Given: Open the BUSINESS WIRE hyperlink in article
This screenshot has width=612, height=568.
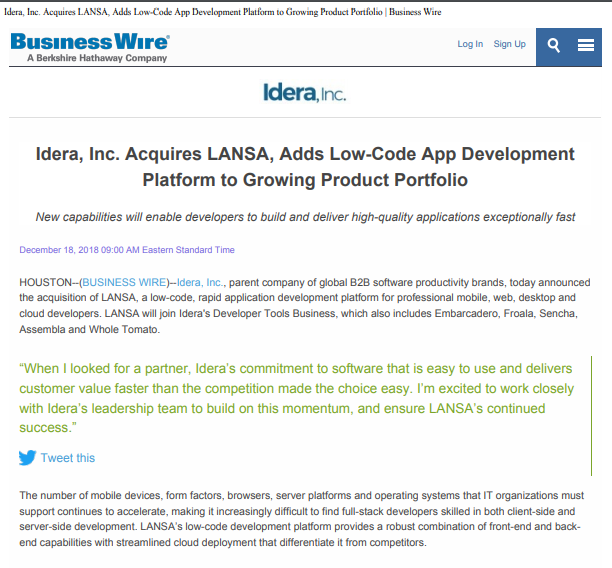Looking at the screenshot, I should pos(125,282).
